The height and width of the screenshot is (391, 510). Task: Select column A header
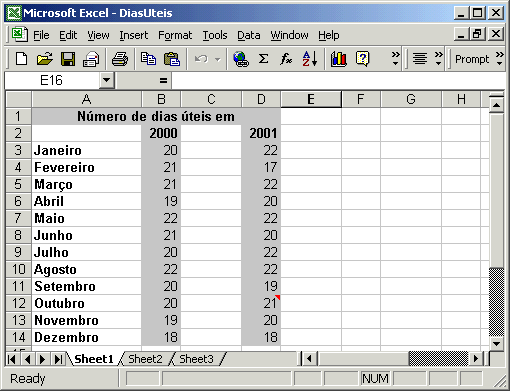coord(86,99)
